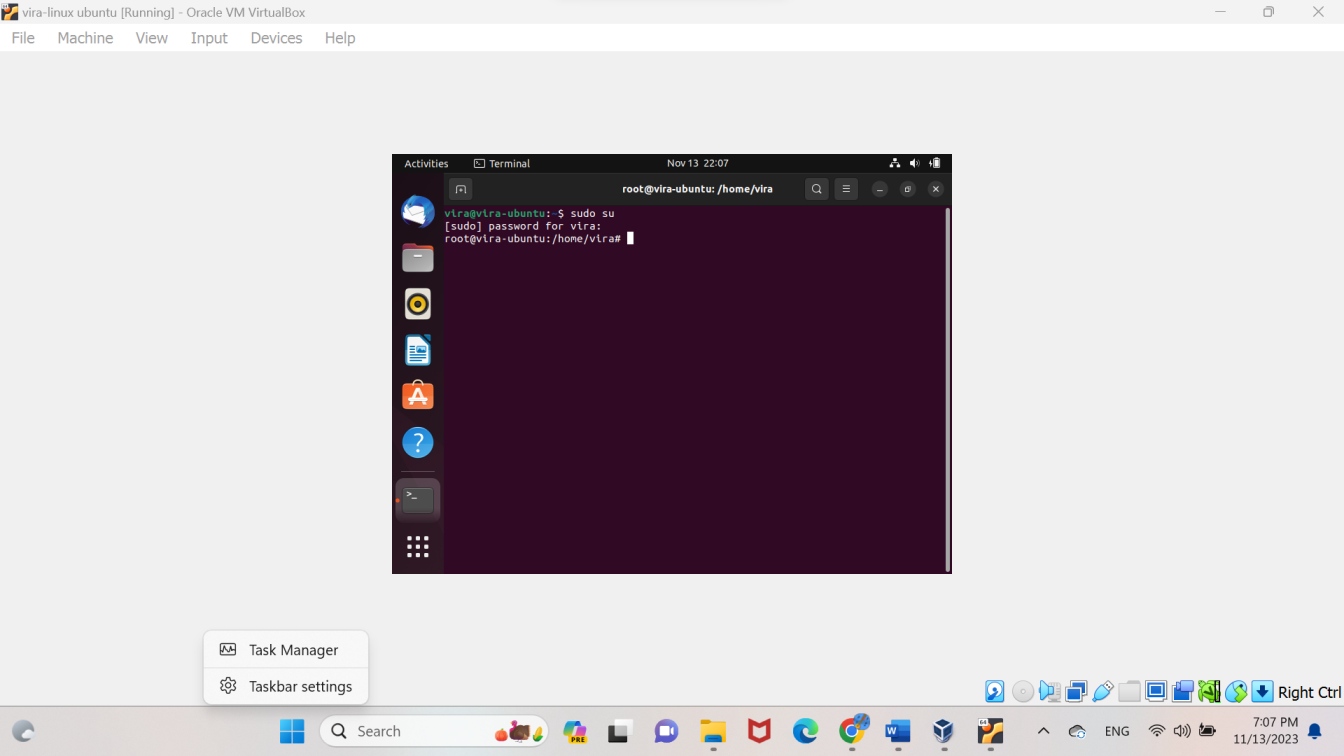Click the hard disk activity indicator
The height and width of the screenshot is (756, 1344).
(995, 691)
